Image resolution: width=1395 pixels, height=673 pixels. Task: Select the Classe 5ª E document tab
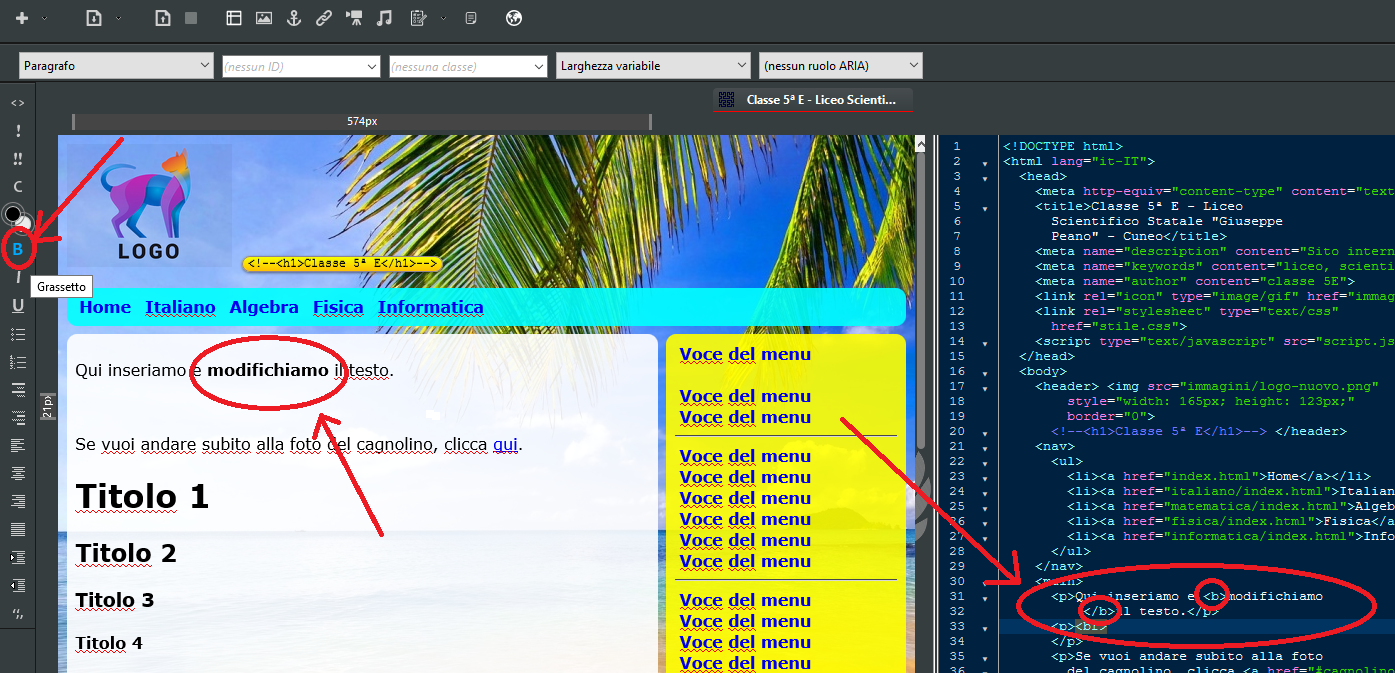pyautogui.click(x=813, y=100)
